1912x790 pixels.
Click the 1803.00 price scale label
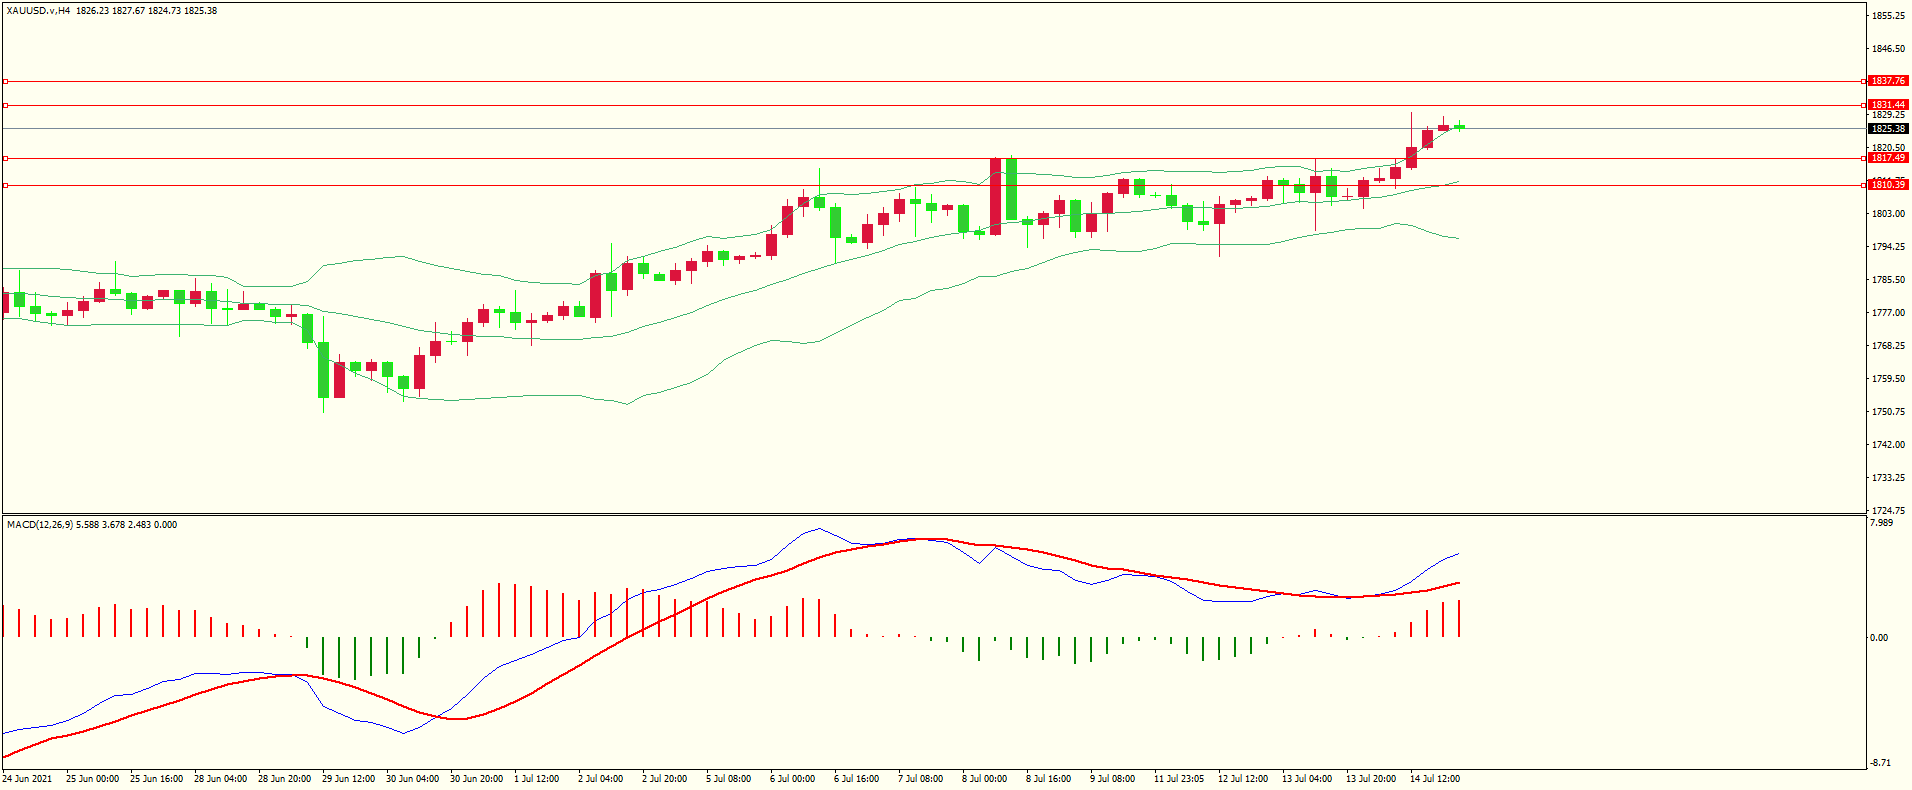pyautogui.click(x=1888, y=214)
